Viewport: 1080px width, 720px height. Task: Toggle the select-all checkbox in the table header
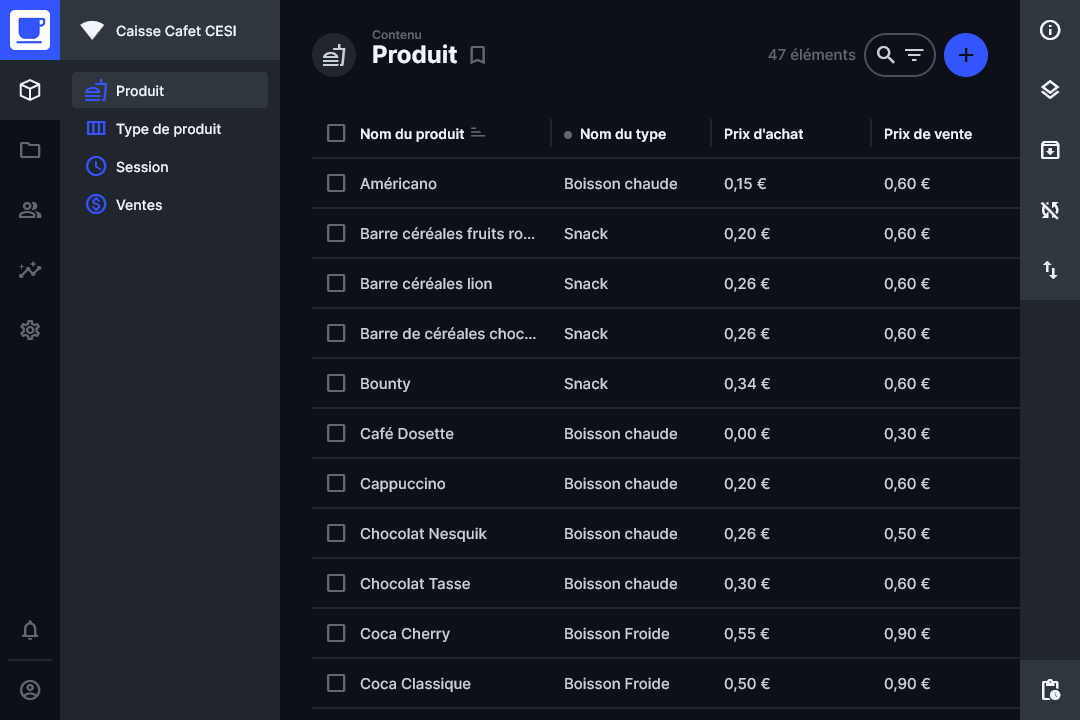click(336, 133)
